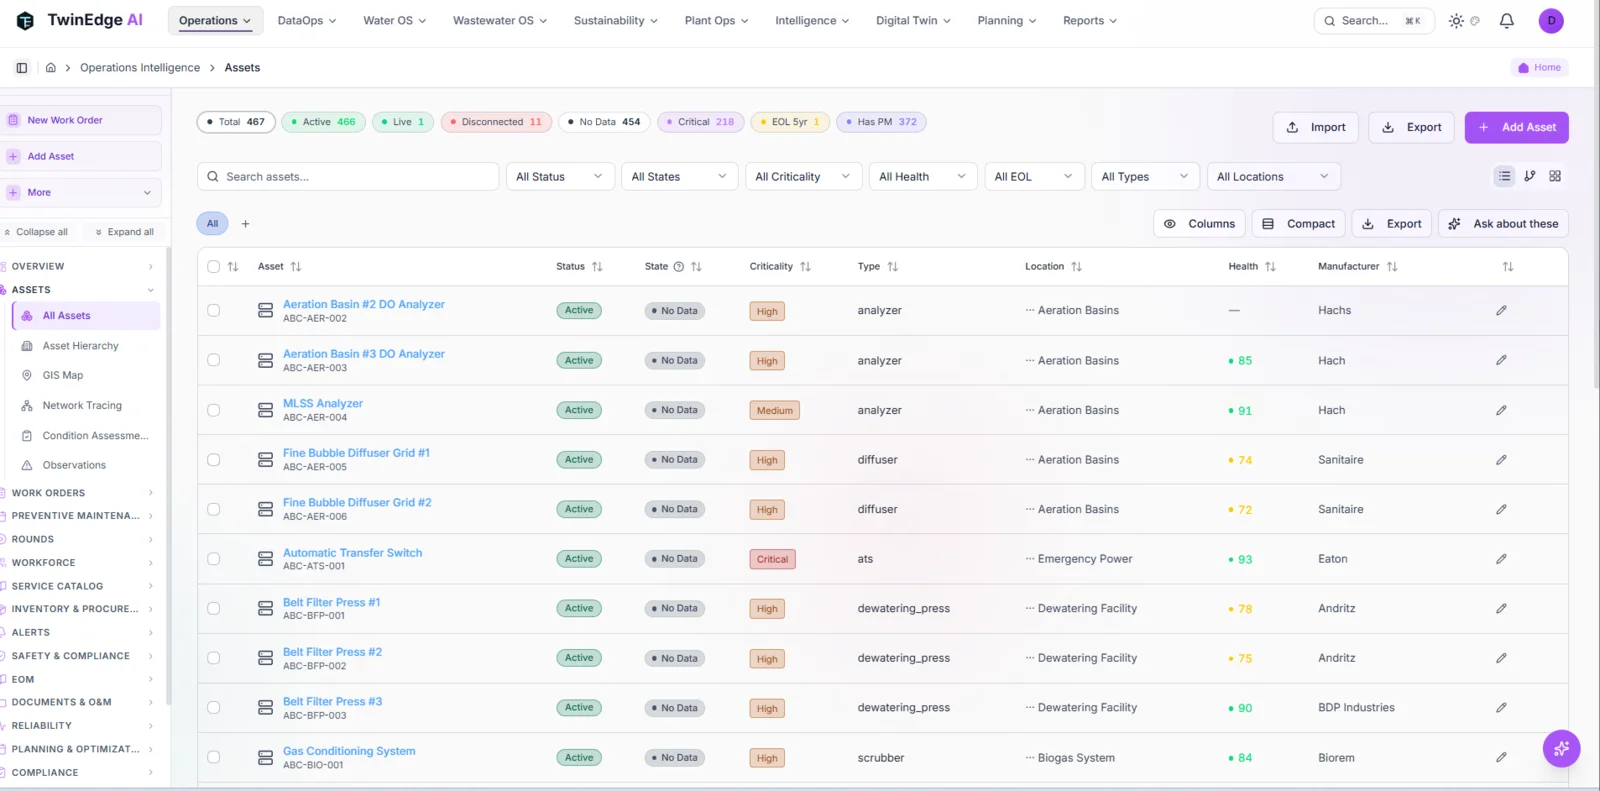Viewport: 1600px width, 791px height.
Task: Click the Columns button
Action: [x=1199, y=224]
